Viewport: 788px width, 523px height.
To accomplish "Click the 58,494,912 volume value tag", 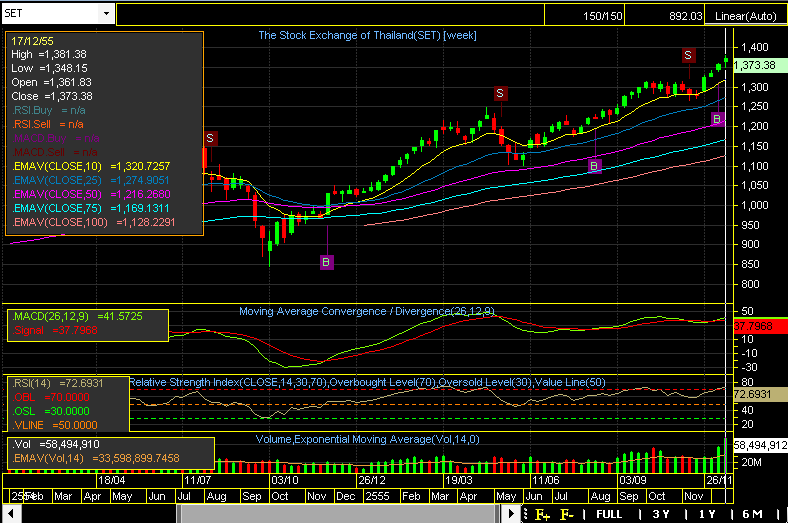I will [x=760, y=445].
